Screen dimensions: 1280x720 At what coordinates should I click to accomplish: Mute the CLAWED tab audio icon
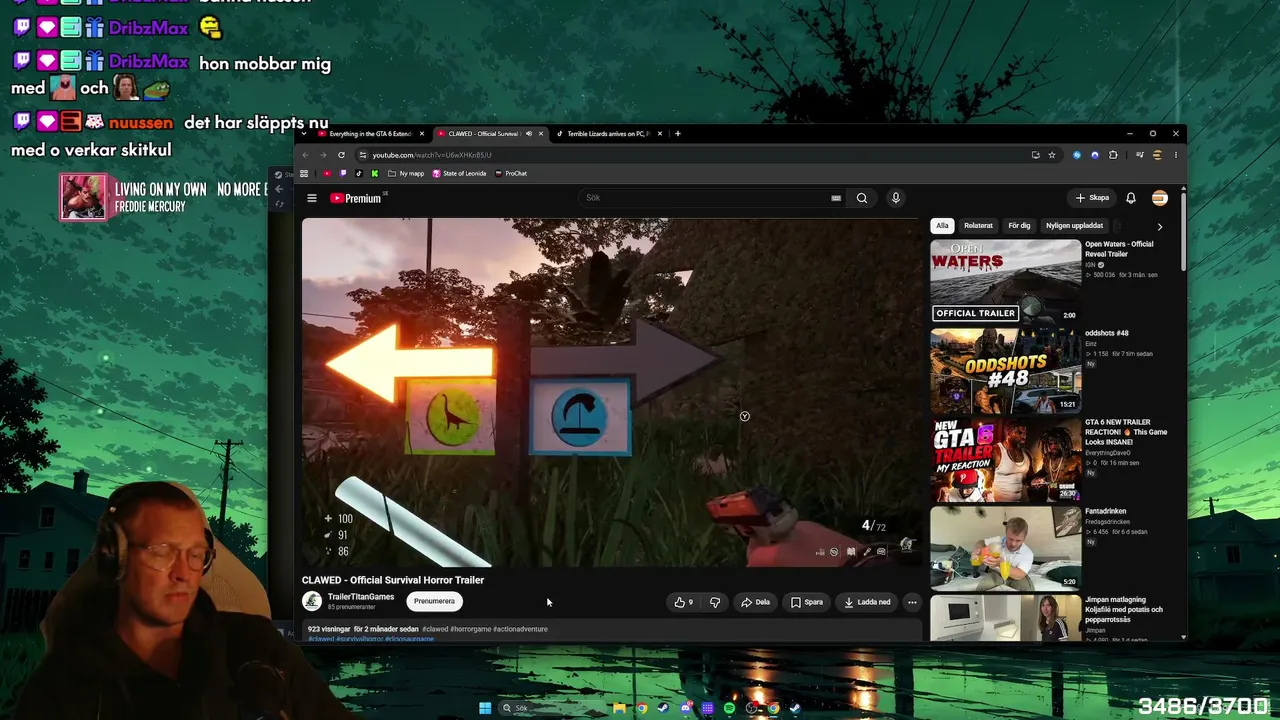pos(529,134)
